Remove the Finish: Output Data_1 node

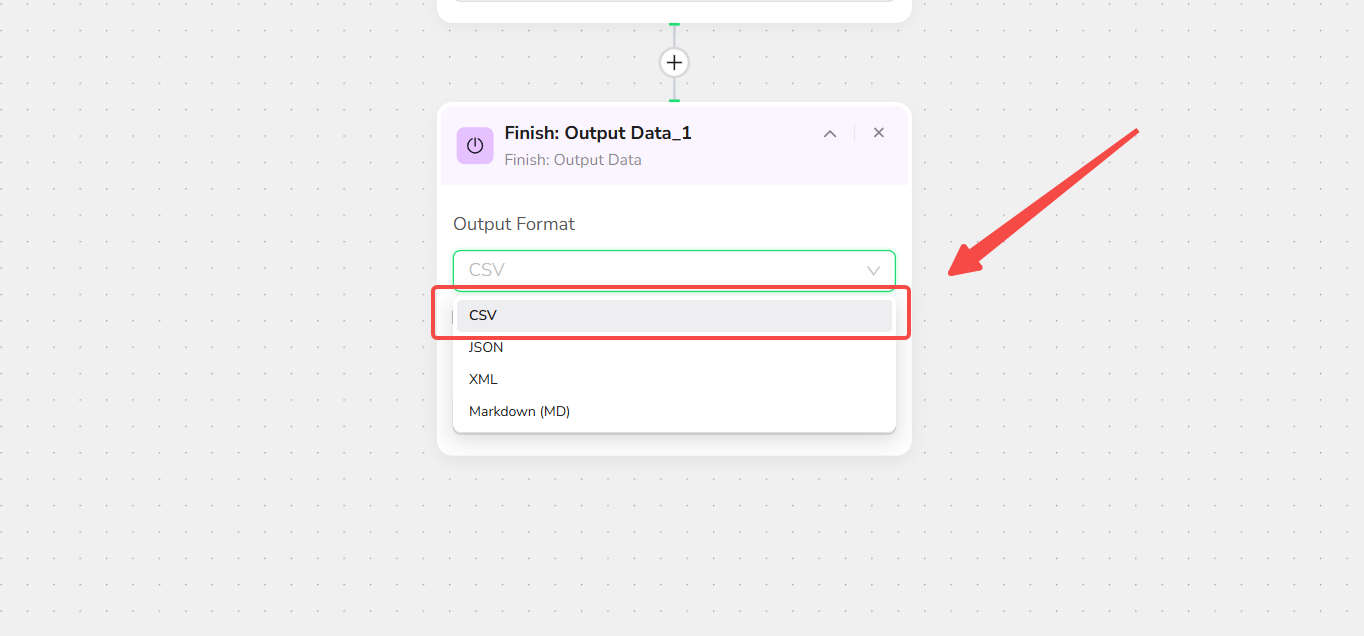(879, 133)
